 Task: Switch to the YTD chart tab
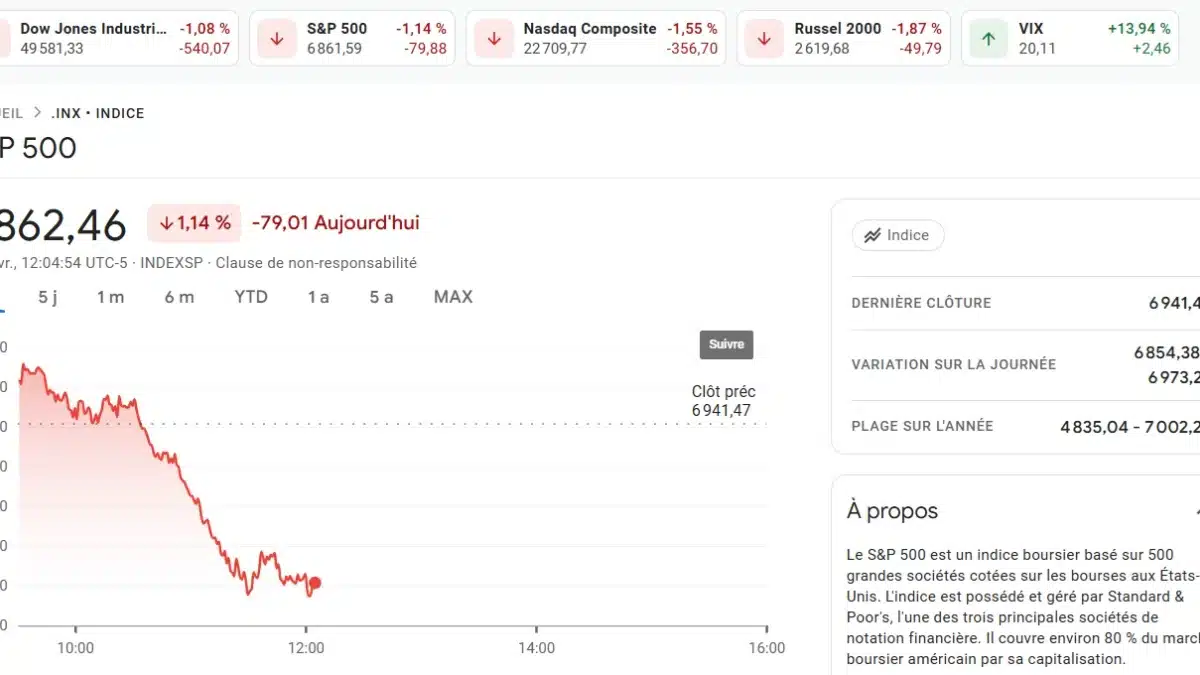point(249,296)
